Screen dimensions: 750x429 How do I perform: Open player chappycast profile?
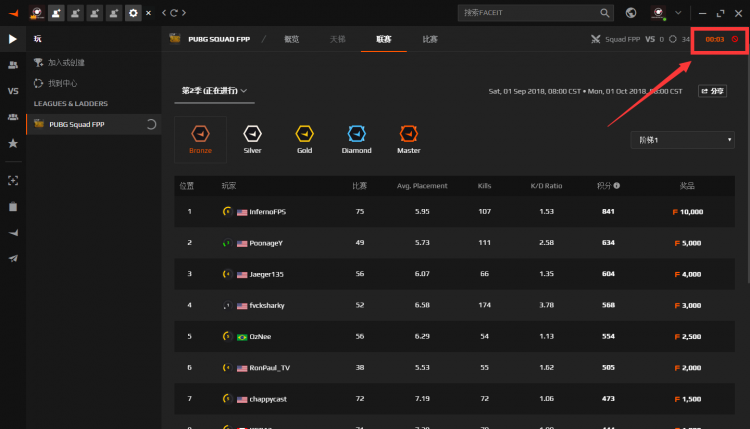click(268, 399)
